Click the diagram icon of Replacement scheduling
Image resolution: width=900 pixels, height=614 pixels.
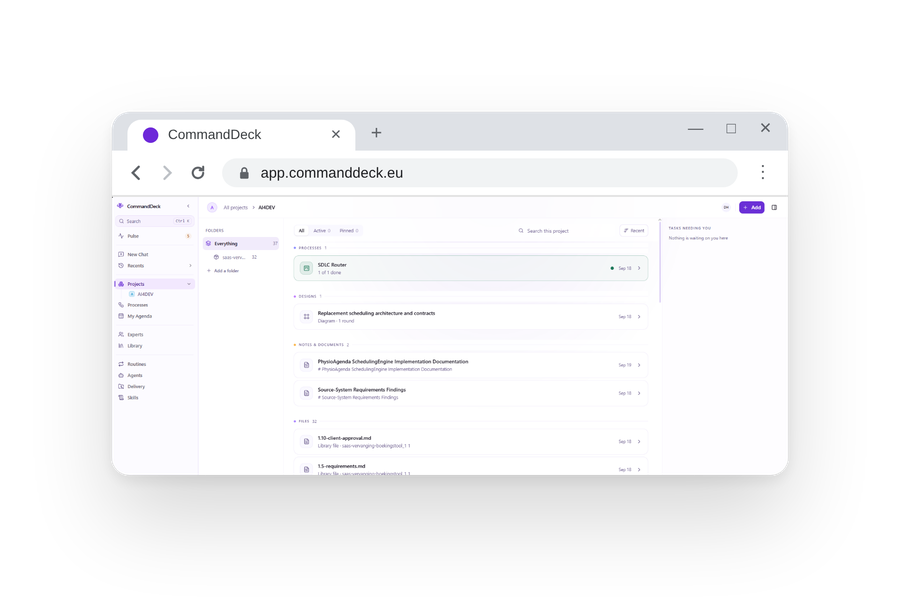click(307, 317)
